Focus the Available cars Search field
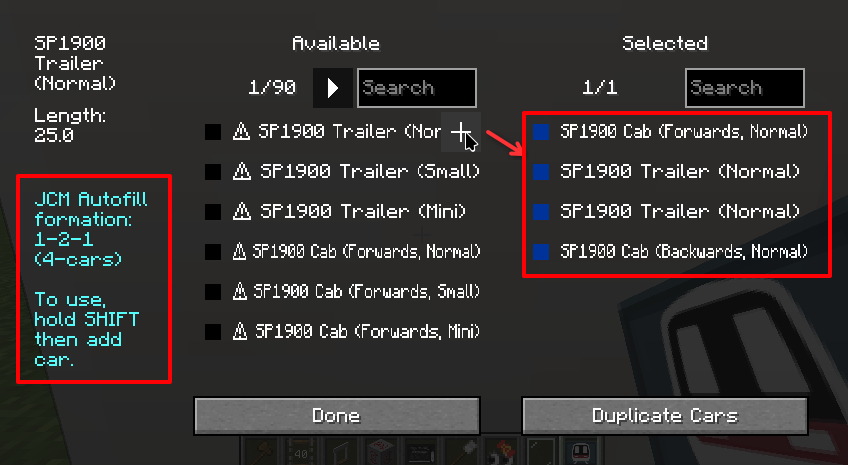 pos(417,88)
